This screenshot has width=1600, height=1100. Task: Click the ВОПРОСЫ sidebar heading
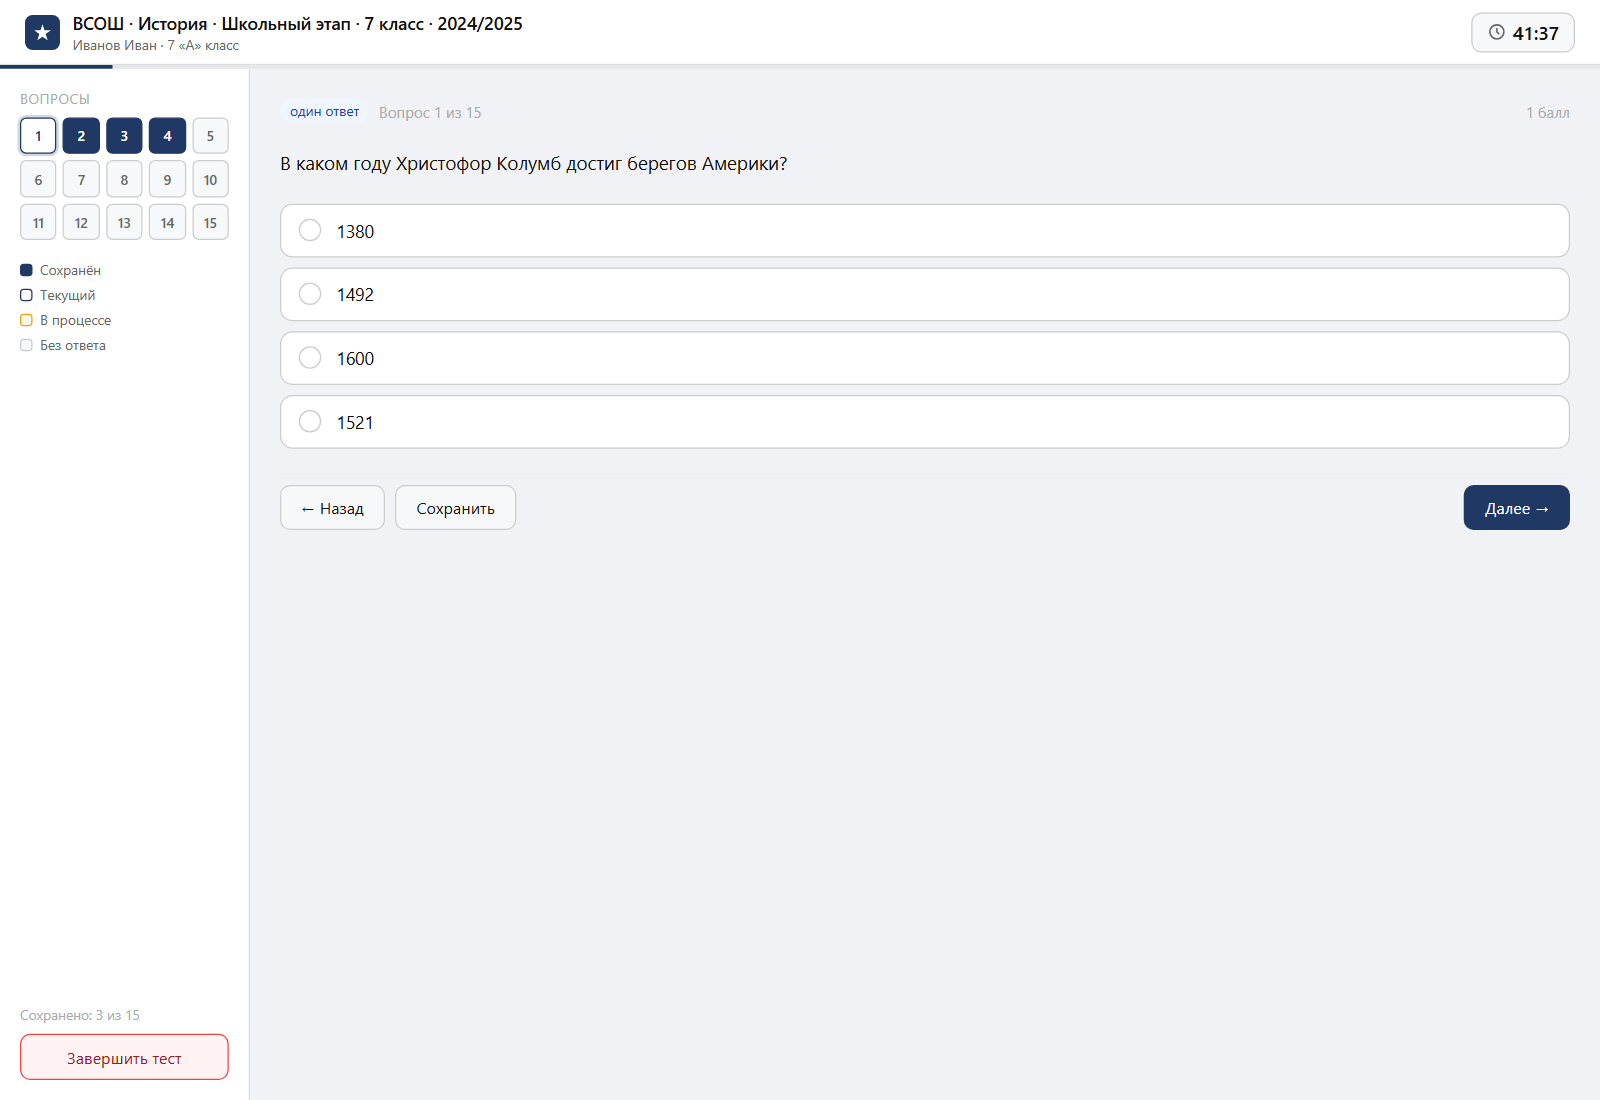pyautogui.click(x=55, y=99)
